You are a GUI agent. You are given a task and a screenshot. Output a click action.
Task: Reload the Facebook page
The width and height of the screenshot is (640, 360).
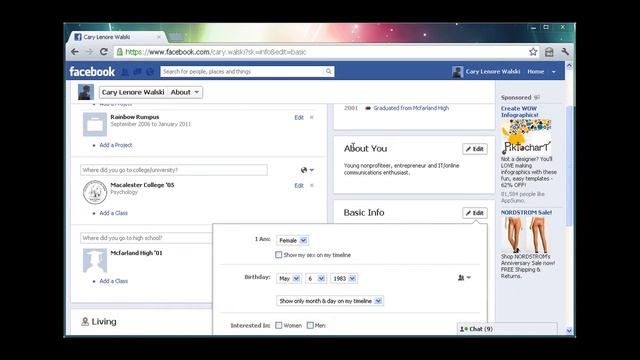tap(104, 52)
